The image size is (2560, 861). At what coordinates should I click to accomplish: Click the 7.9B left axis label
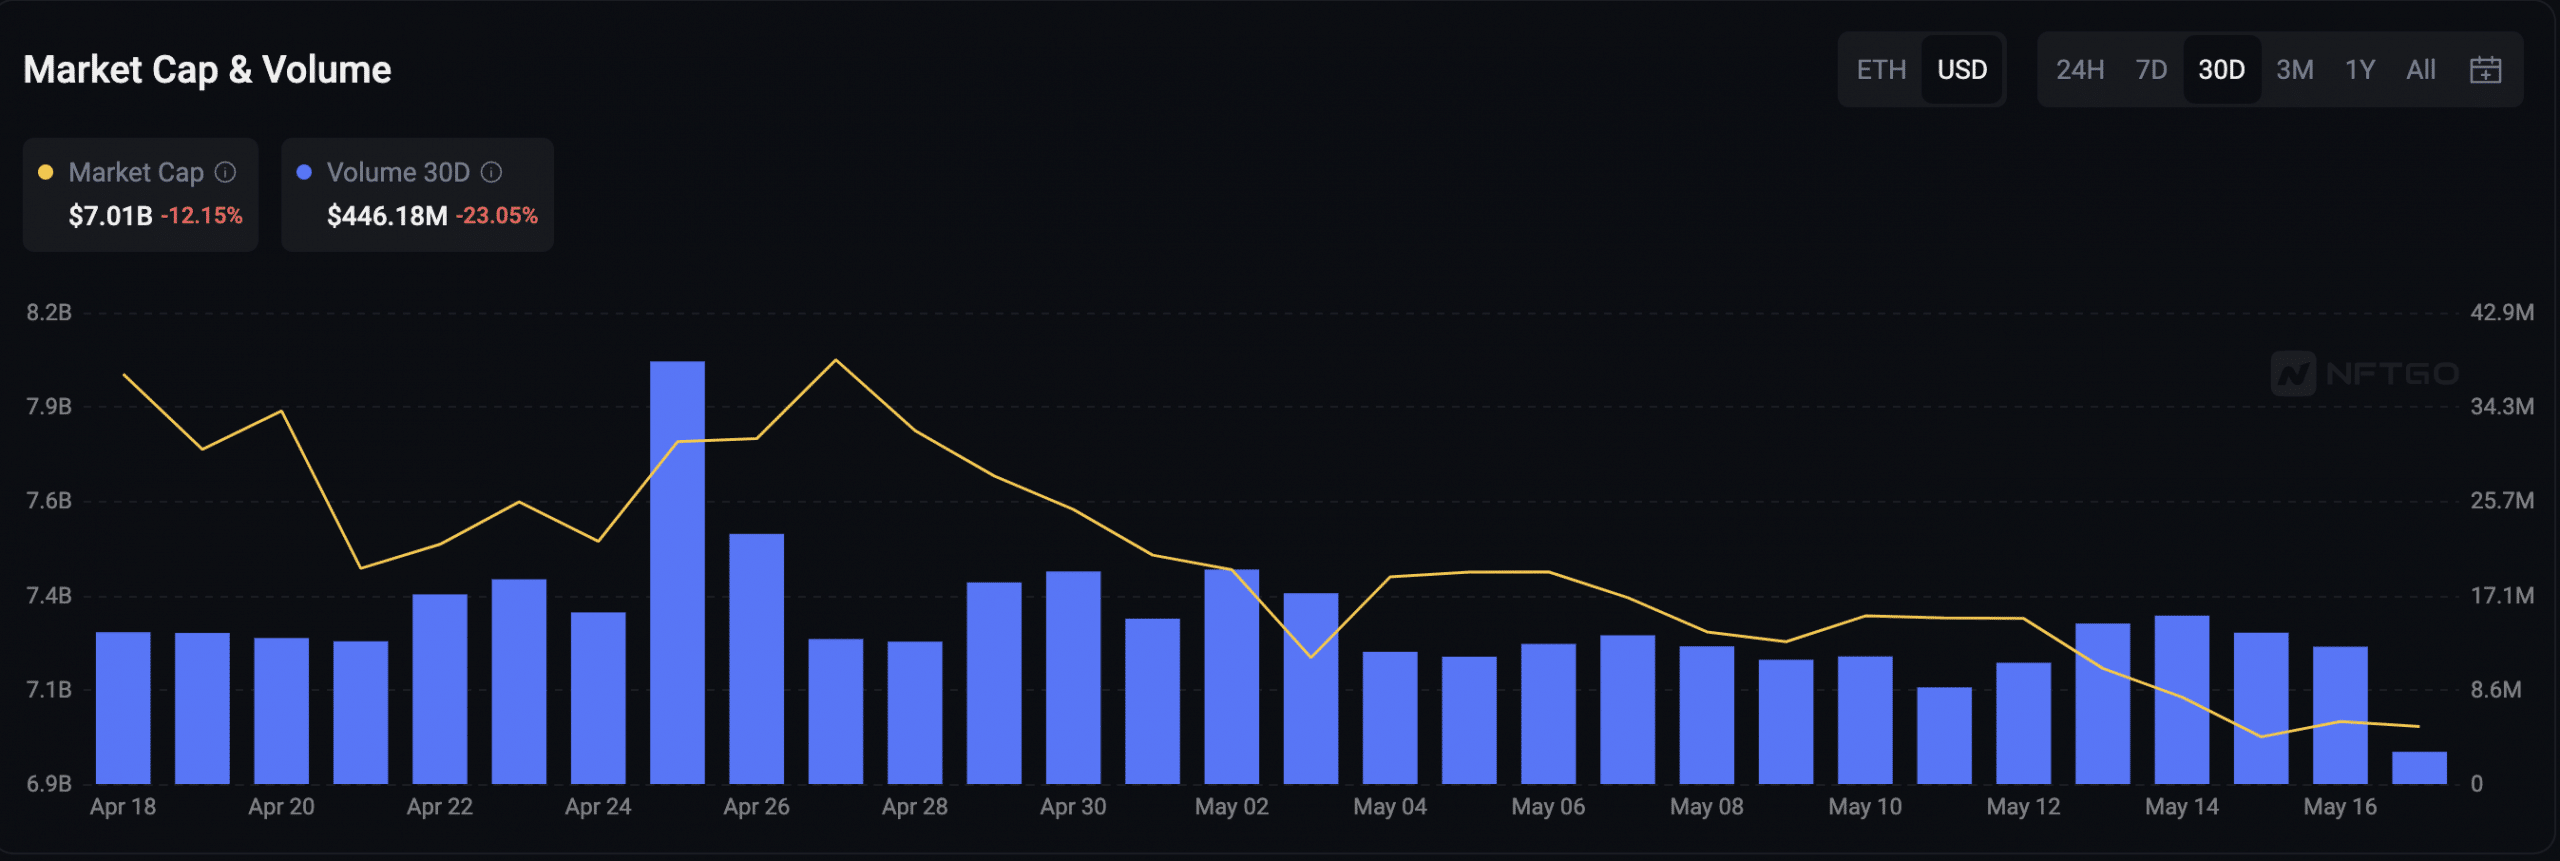pos(49,406)
